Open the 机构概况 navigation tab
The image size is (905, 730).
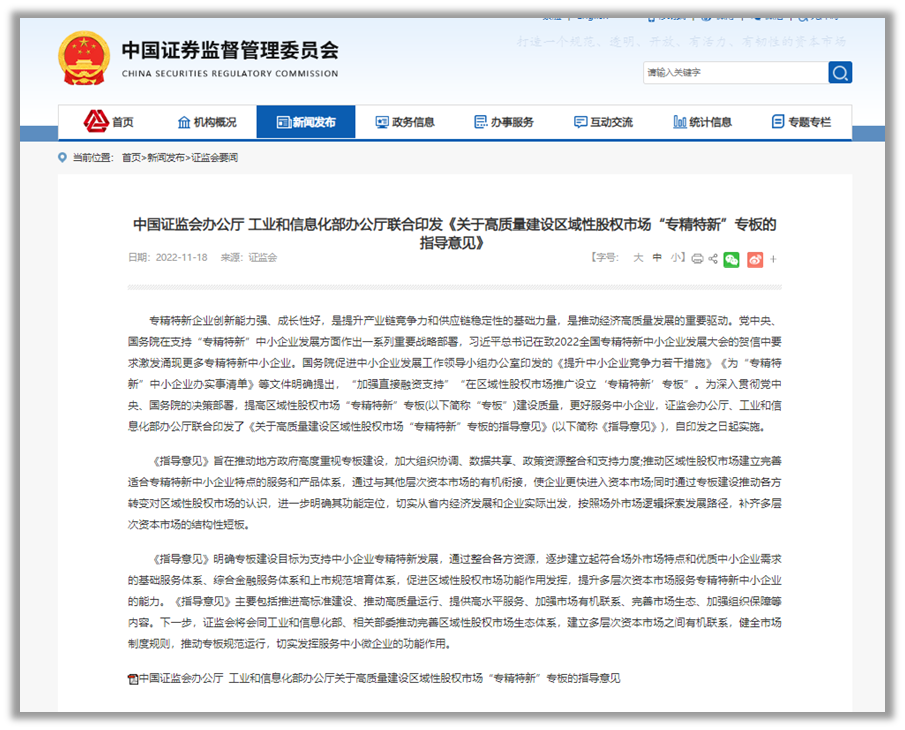(207, 122)
